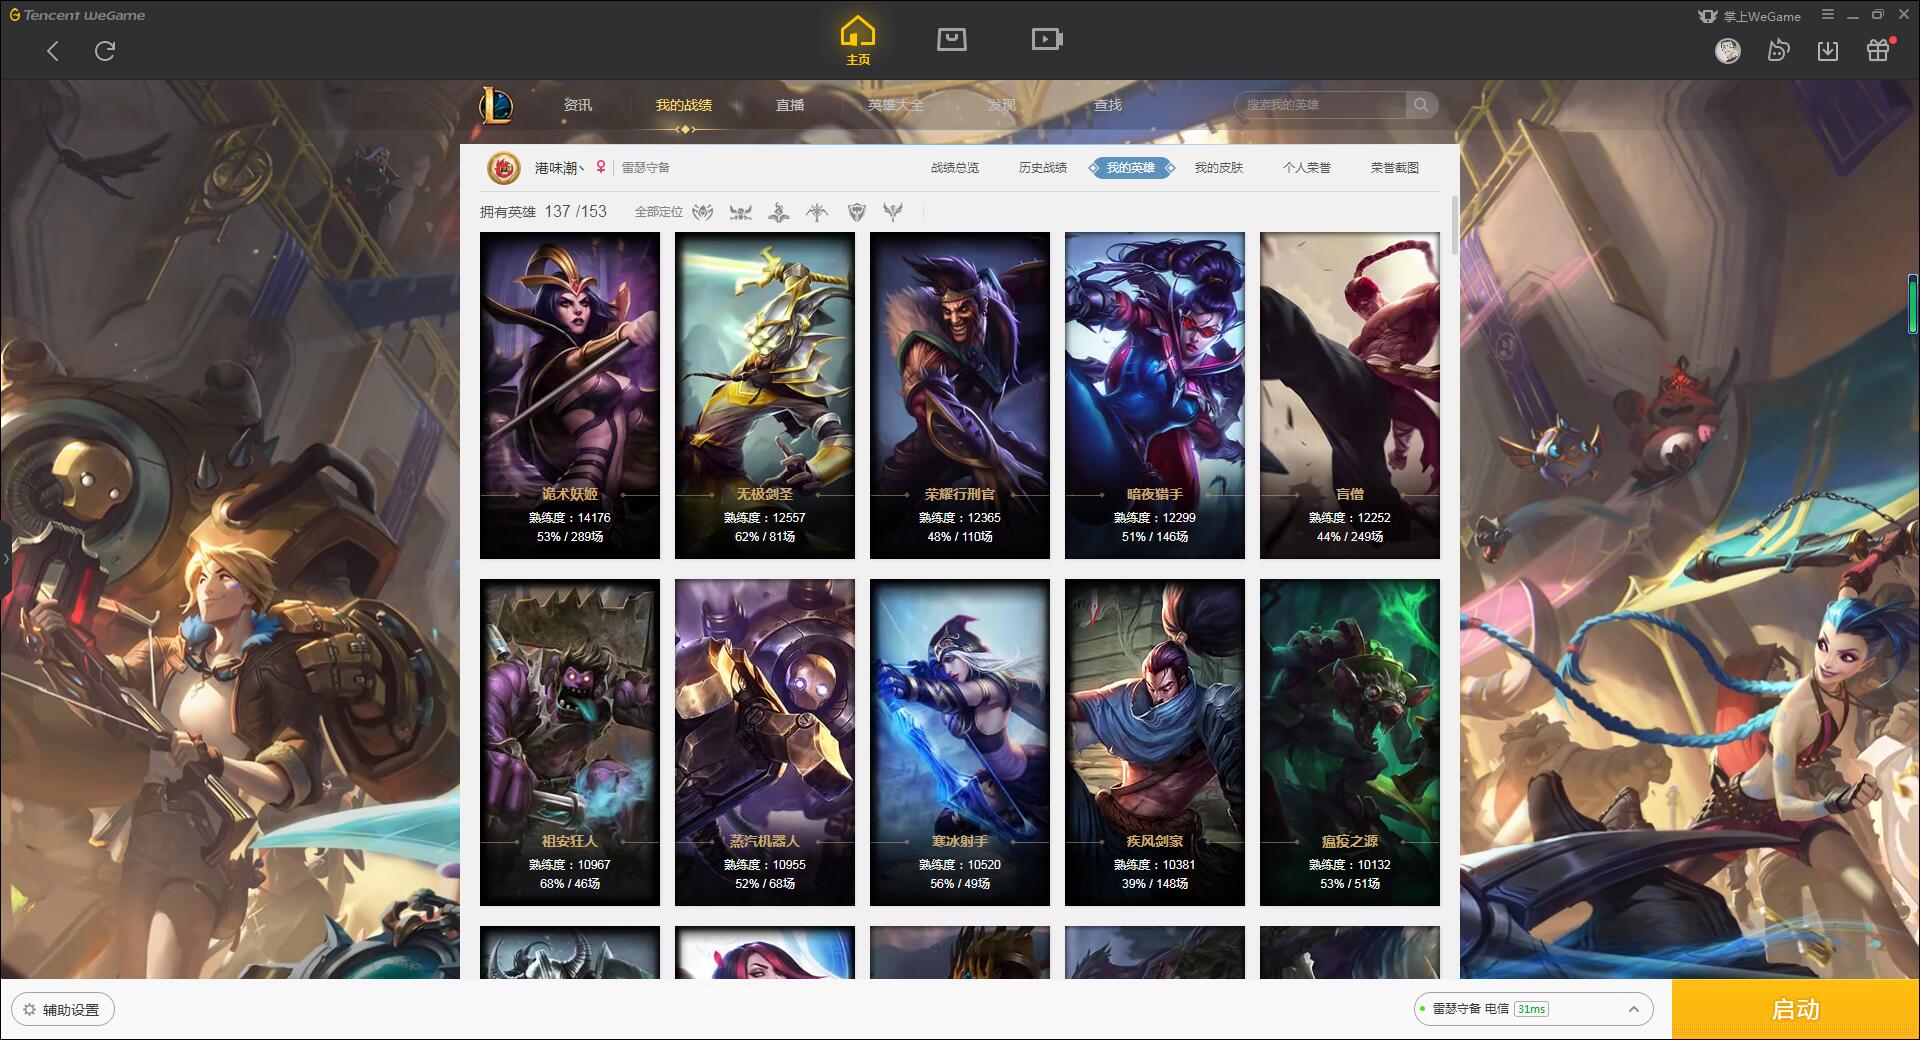Switch to the 战绩总览 sub-tab

955,168
